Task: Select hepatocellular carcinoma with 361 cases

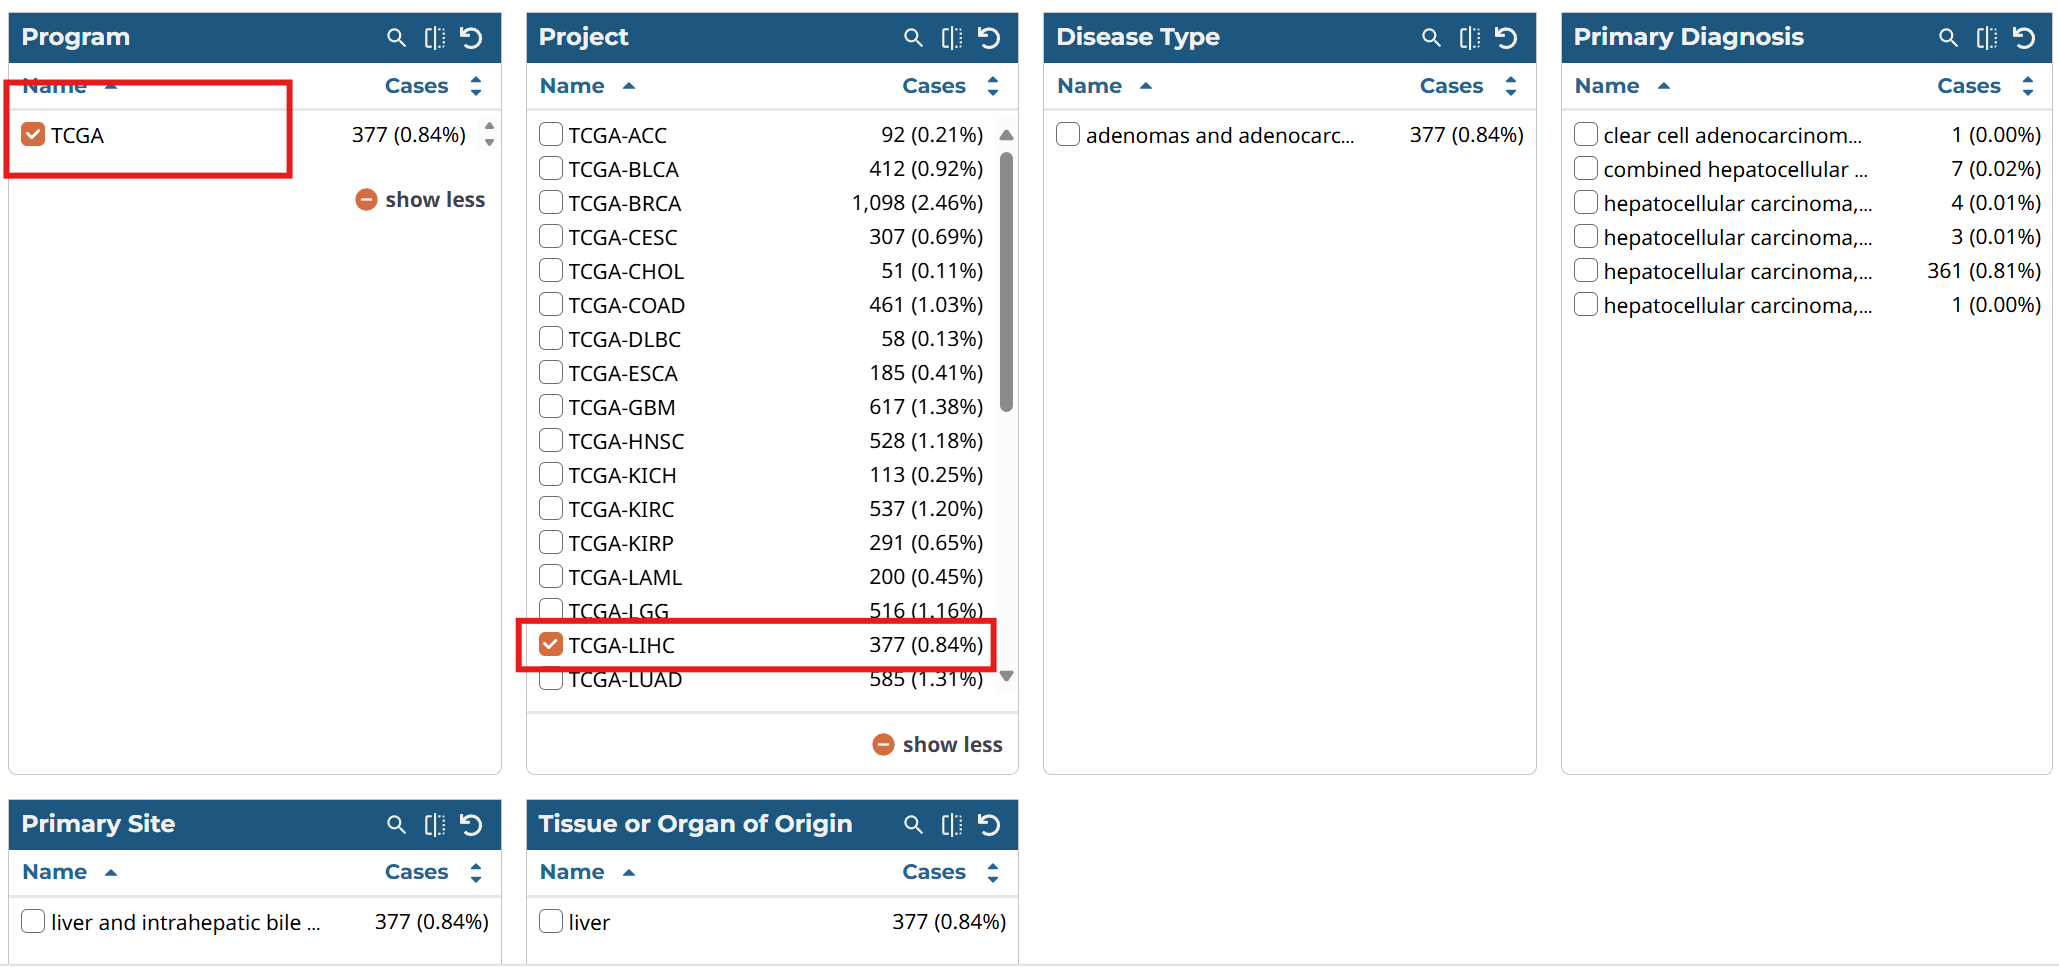Action: point(1807,271)
